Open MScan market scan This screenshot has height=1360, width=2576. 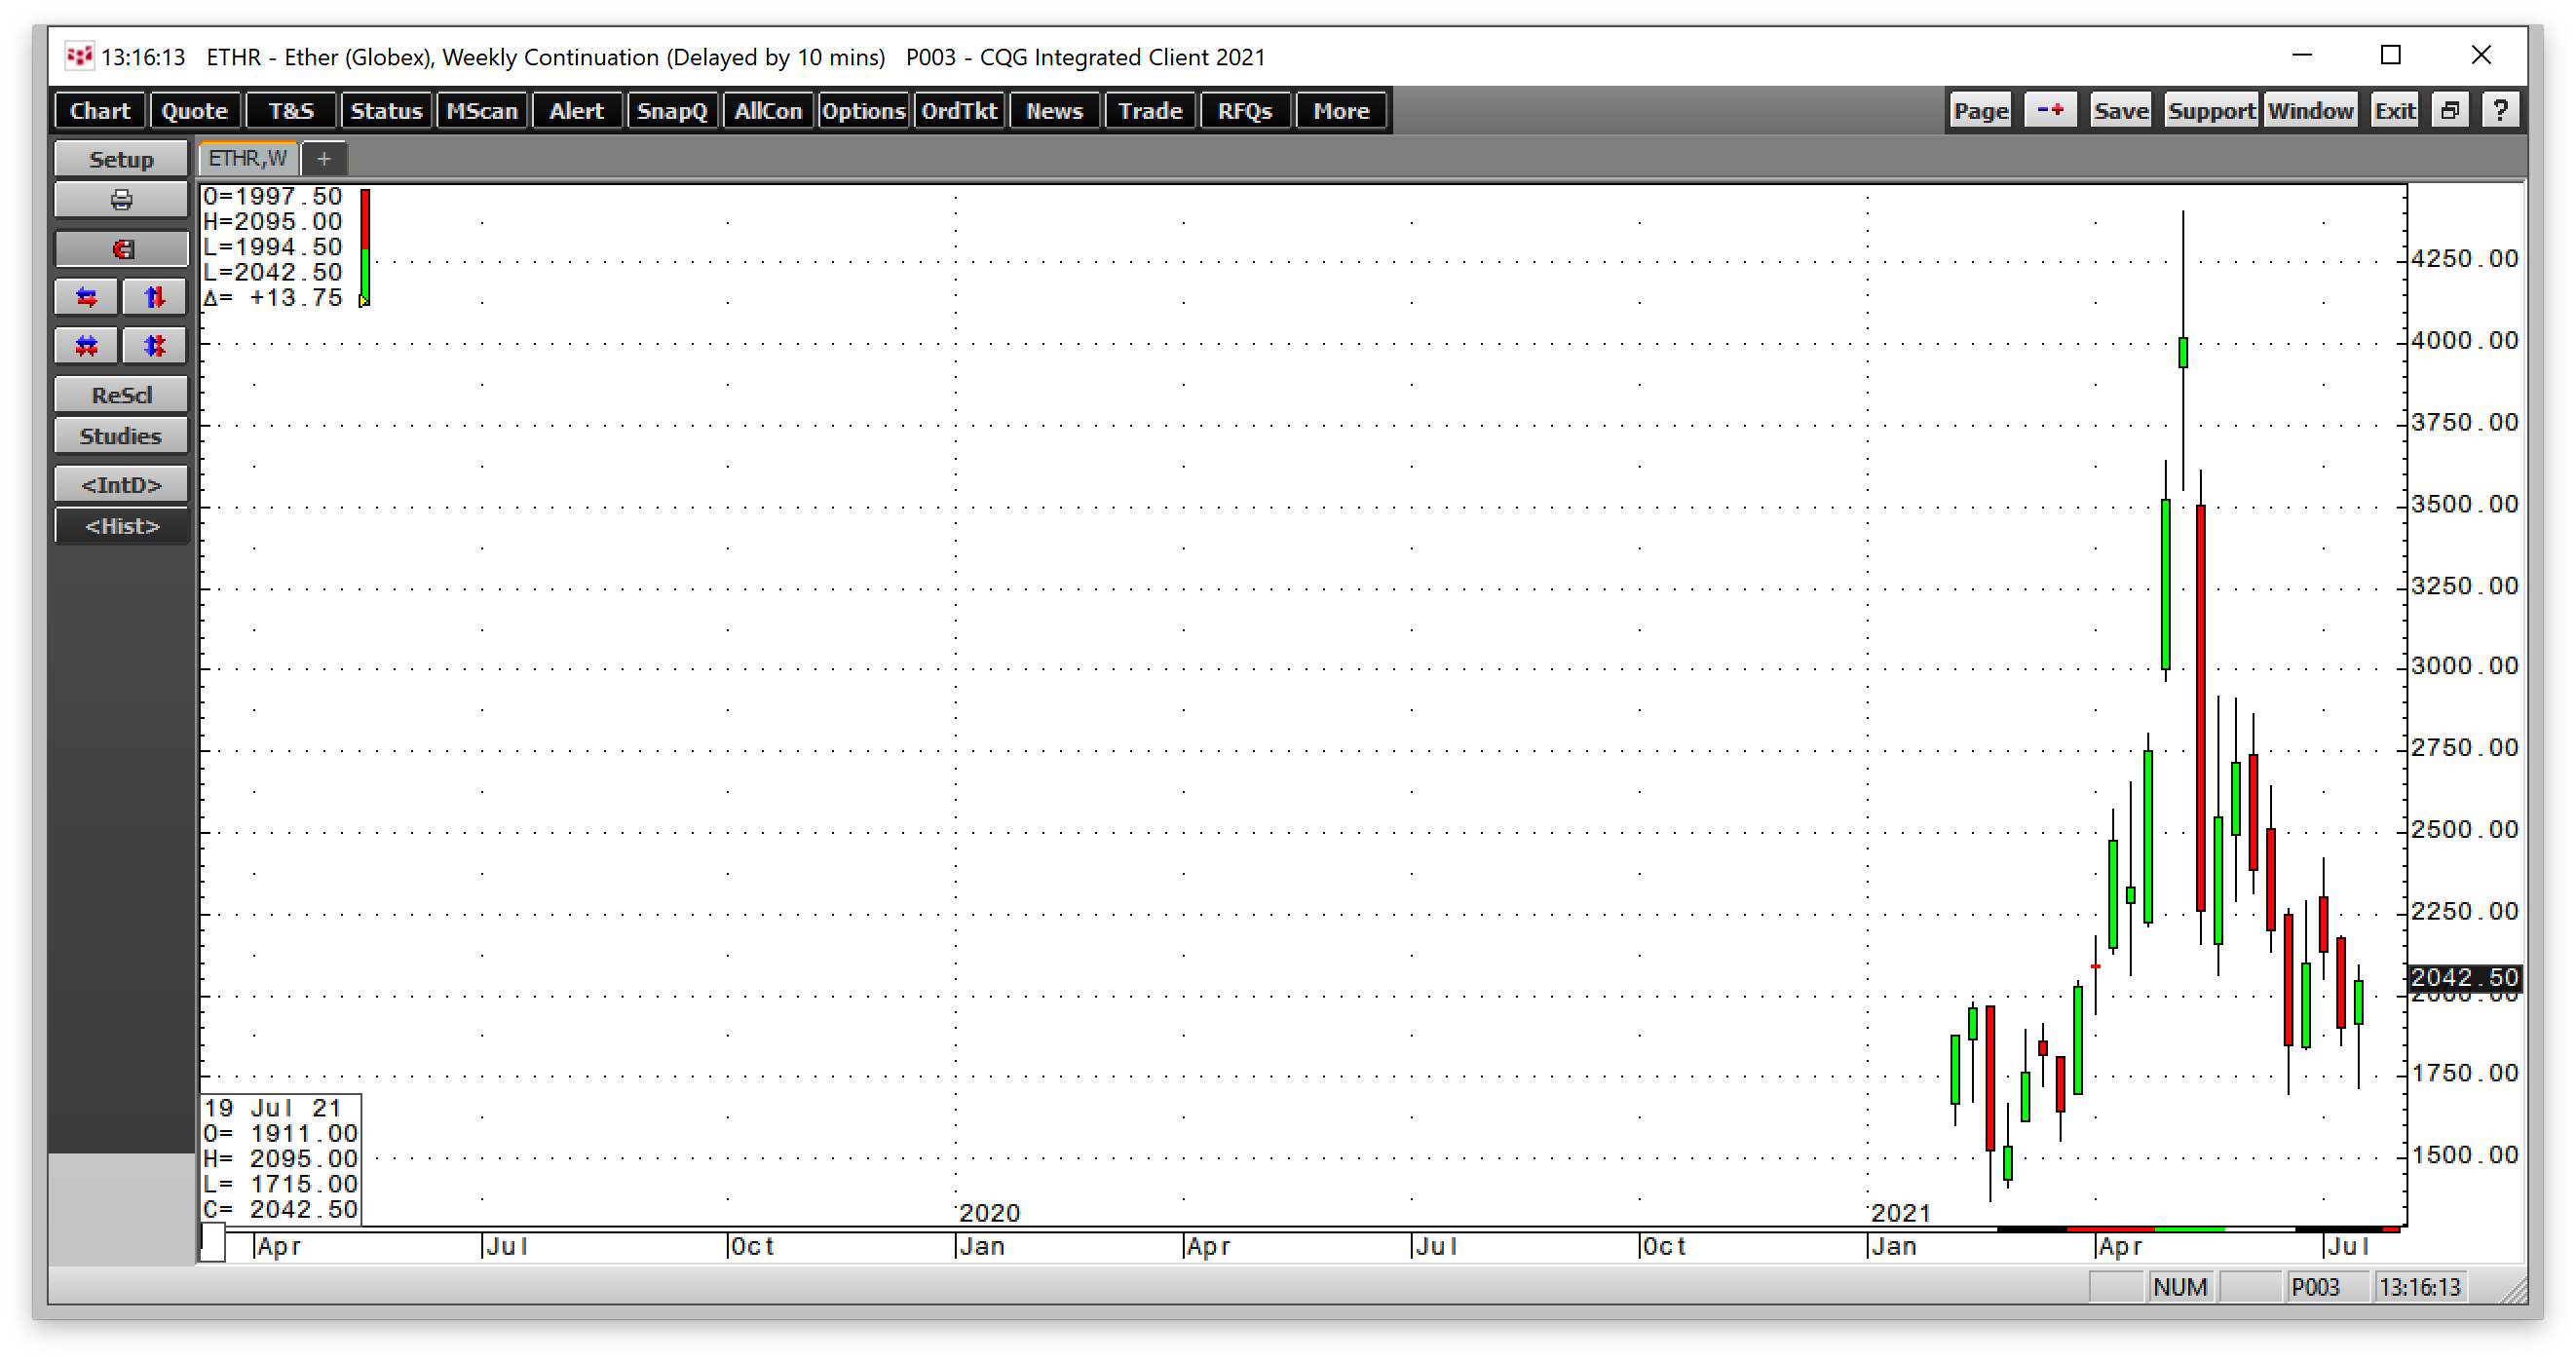[x=482, y=111]
